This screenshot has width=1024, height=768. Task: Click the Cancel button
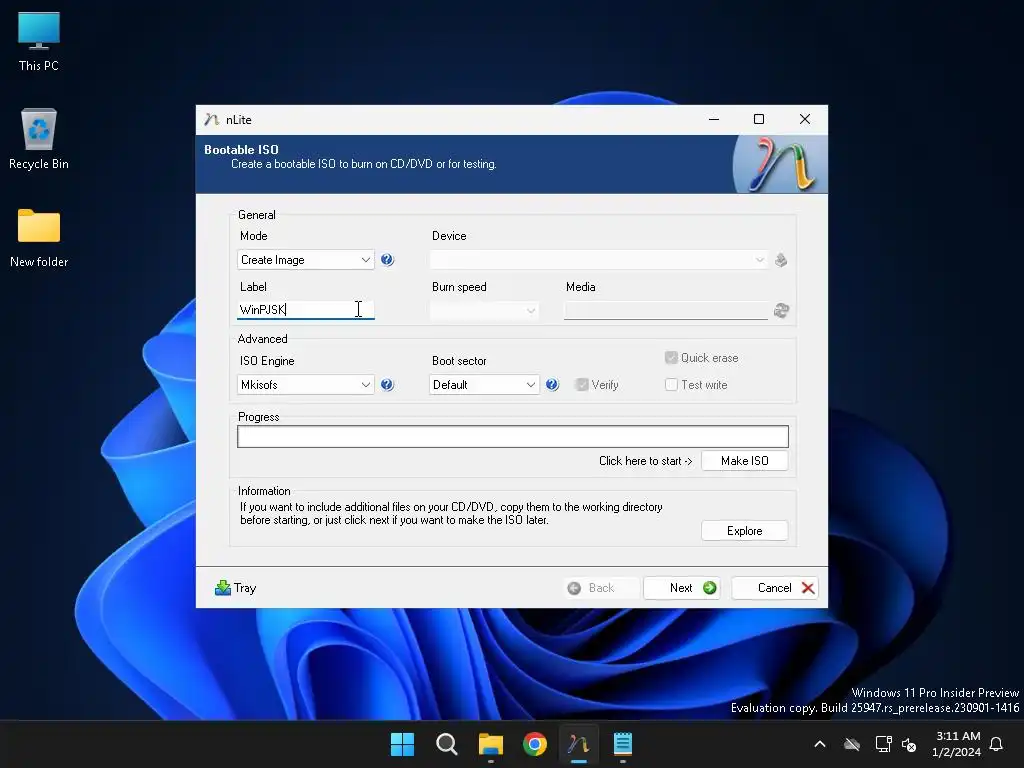(775, 588)
